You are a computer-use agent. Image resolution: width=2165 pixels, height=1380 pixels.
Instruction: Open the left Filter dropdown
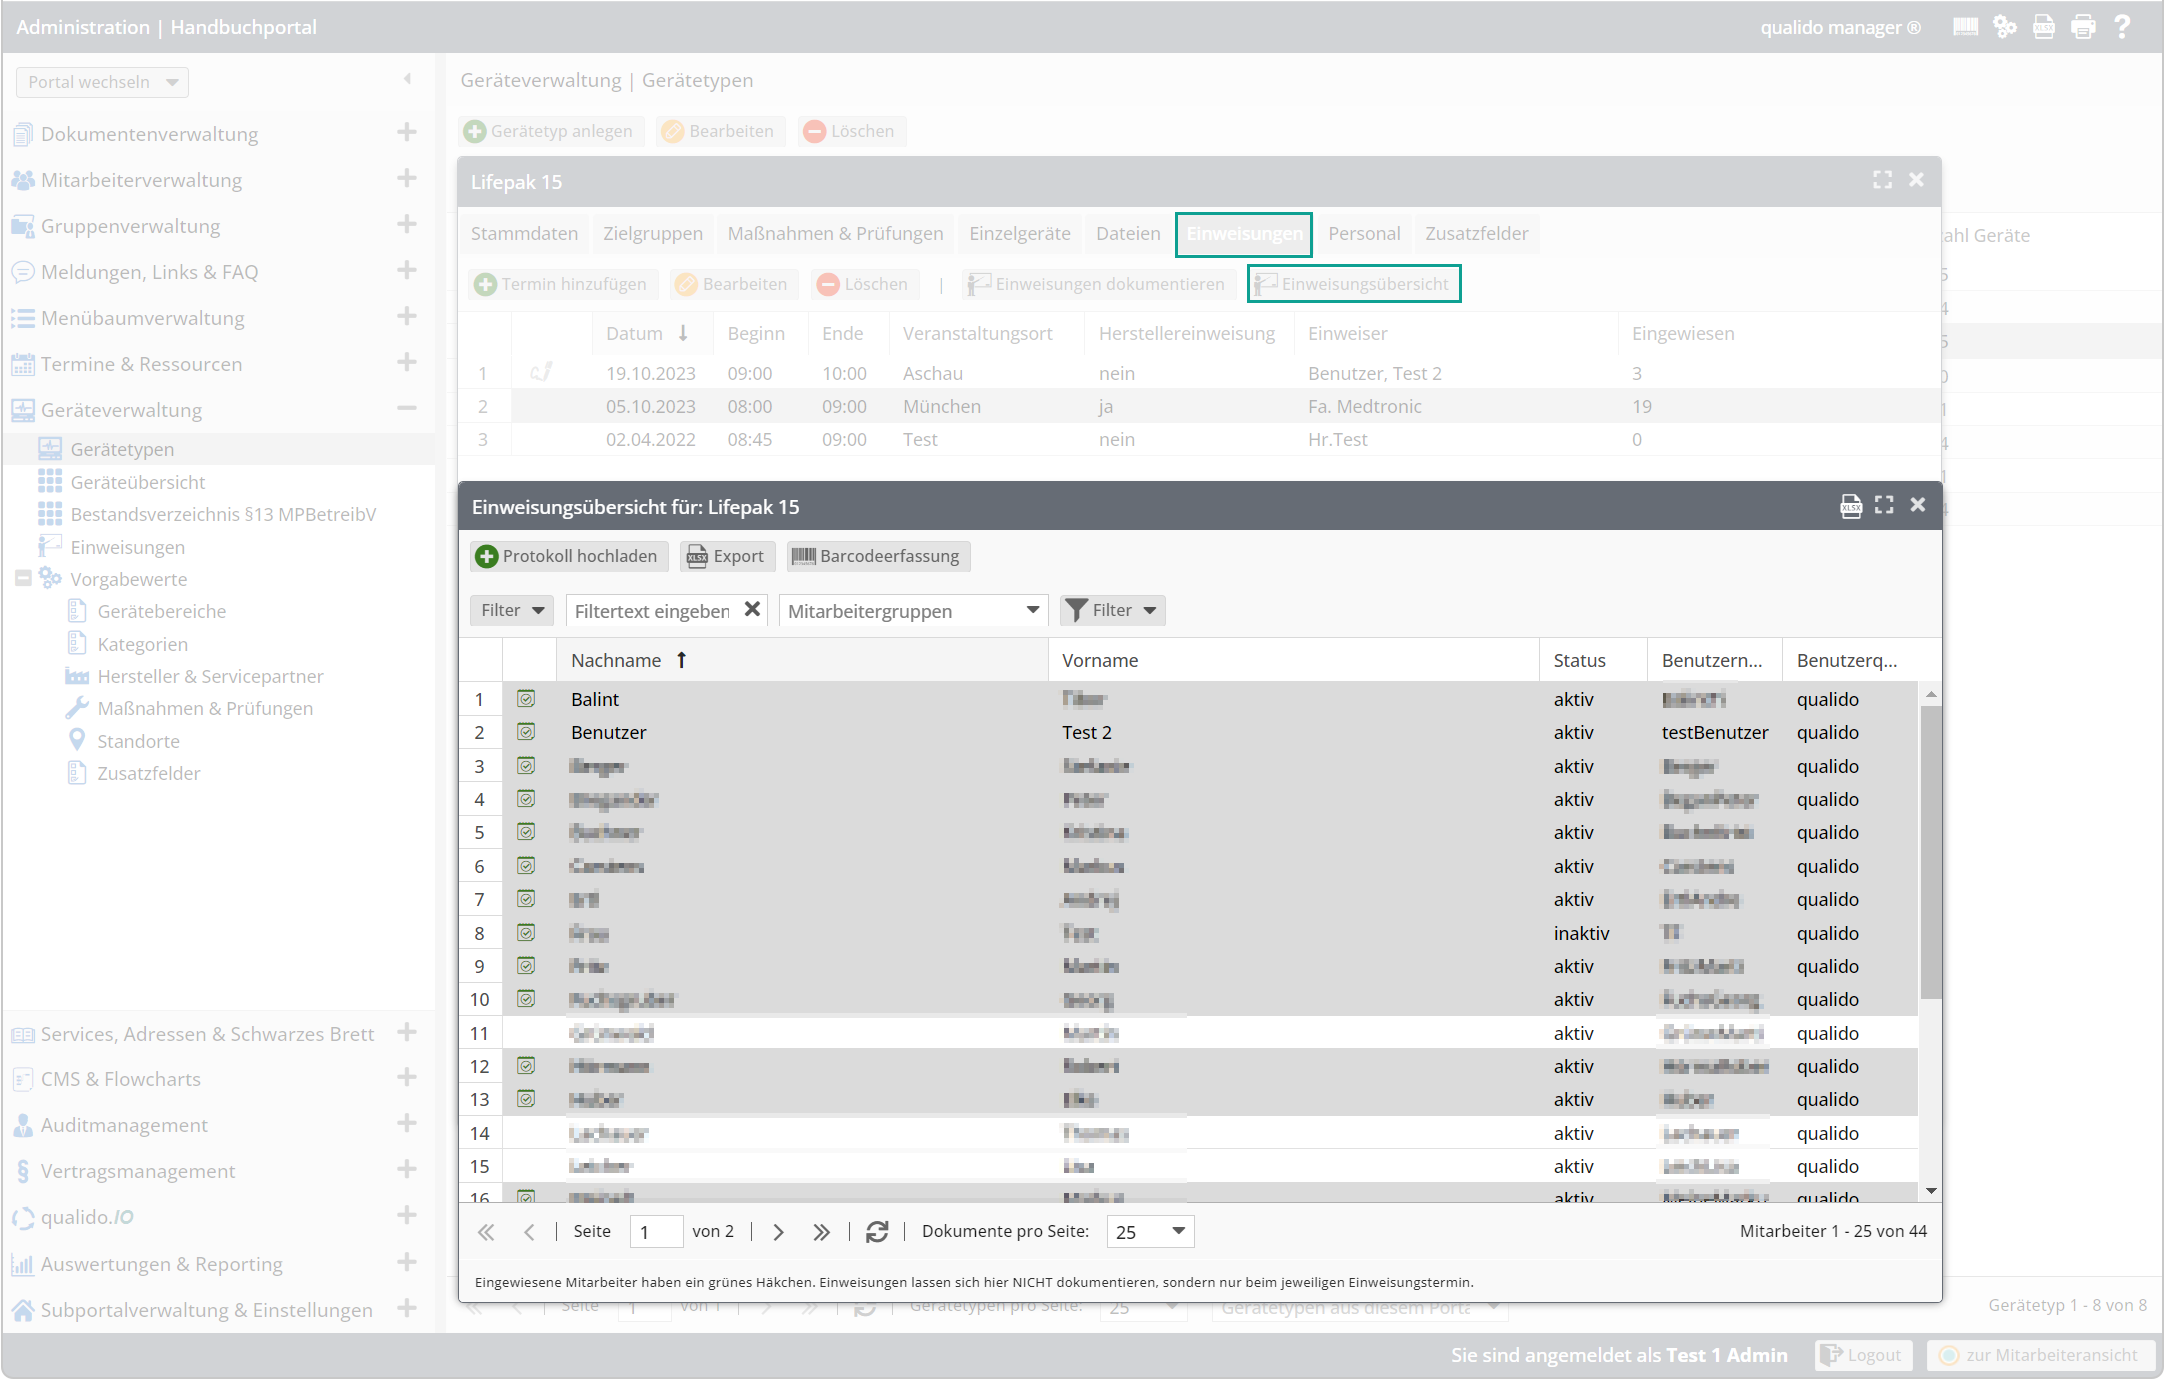click(512, 610)
